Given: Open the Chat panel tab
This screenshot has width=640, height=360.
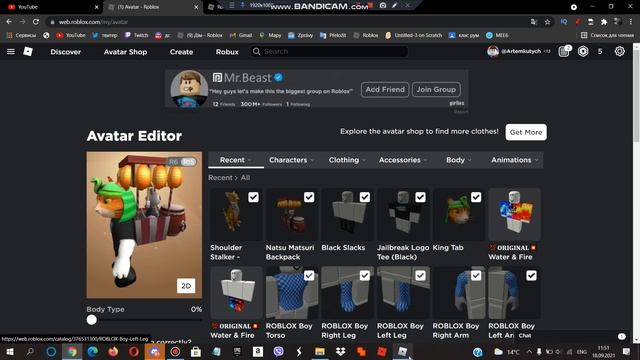Looking at the screenshot, I should click(525, 336).
